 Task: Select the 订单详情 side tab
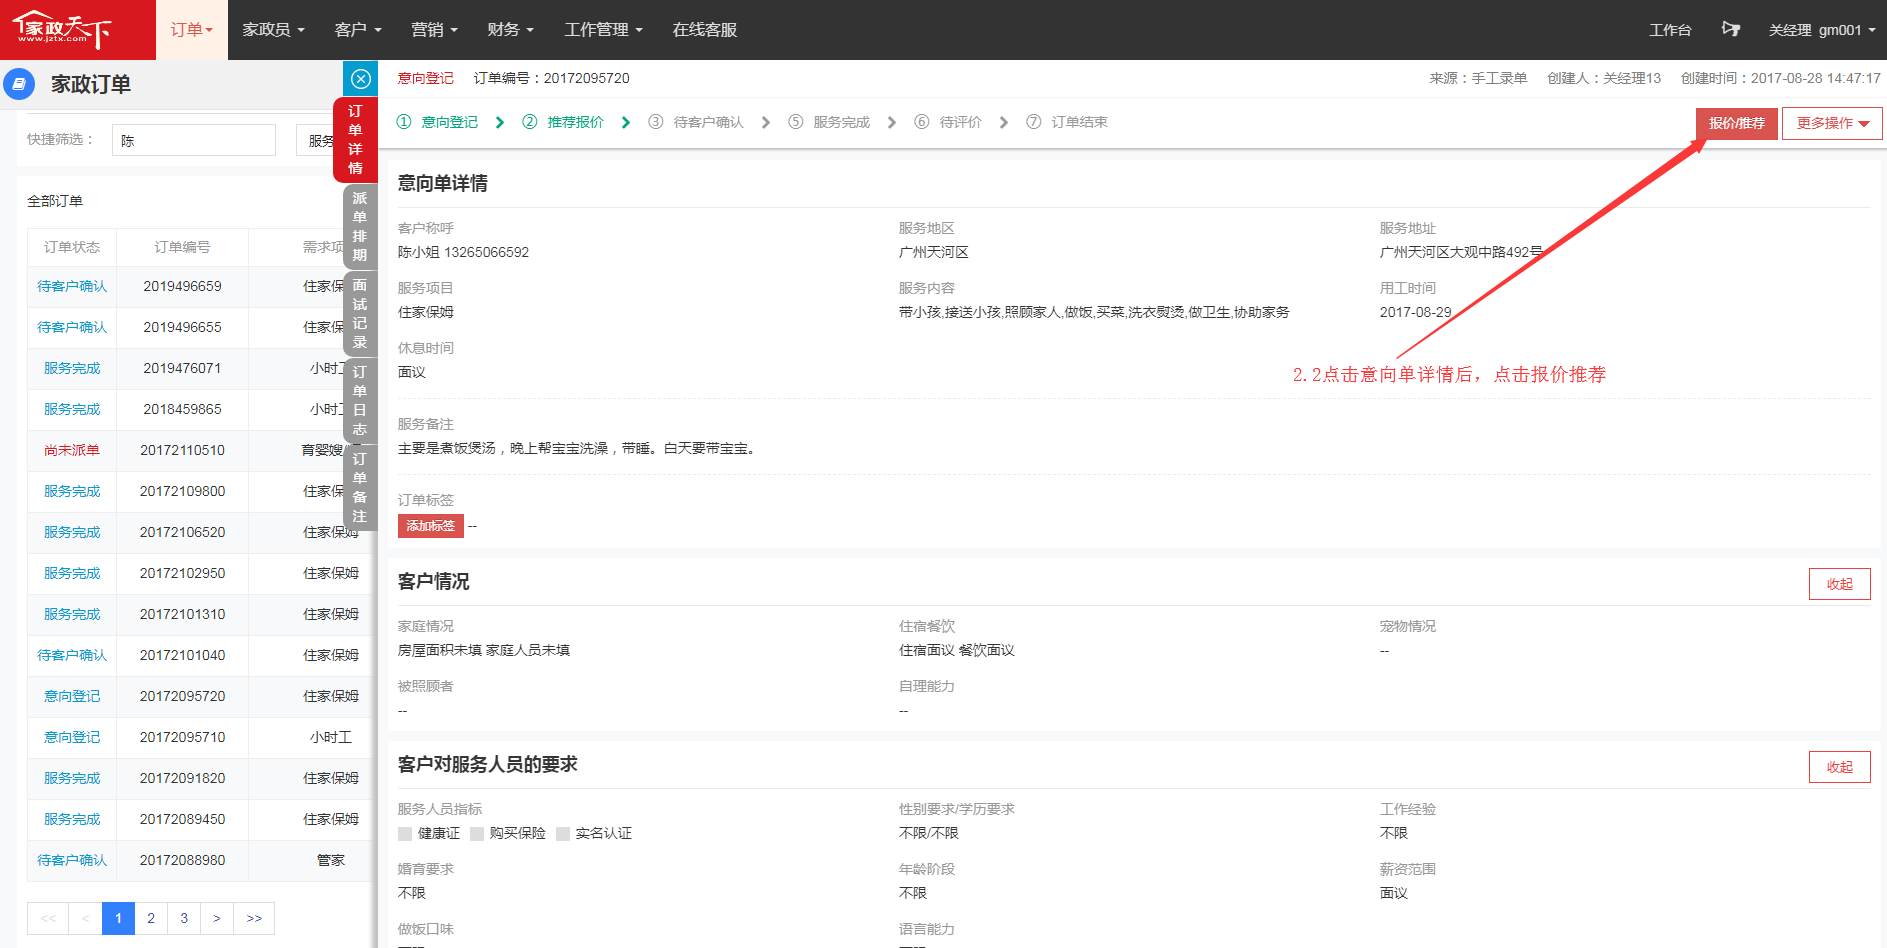tap(355, 140)
